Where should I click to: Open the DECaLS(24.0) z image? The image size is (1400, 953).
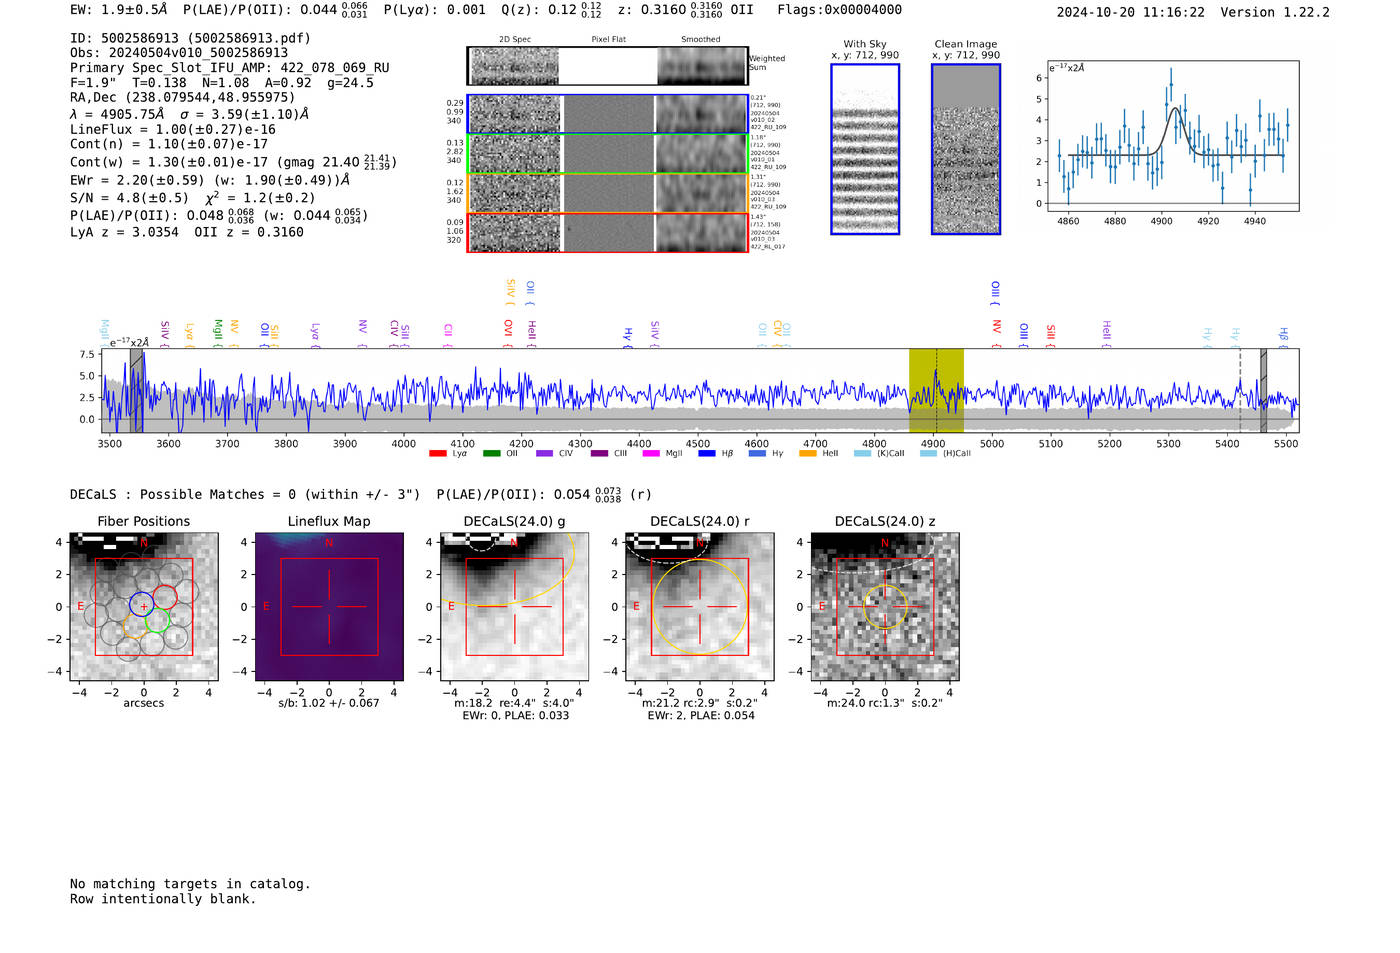point(885,607)
